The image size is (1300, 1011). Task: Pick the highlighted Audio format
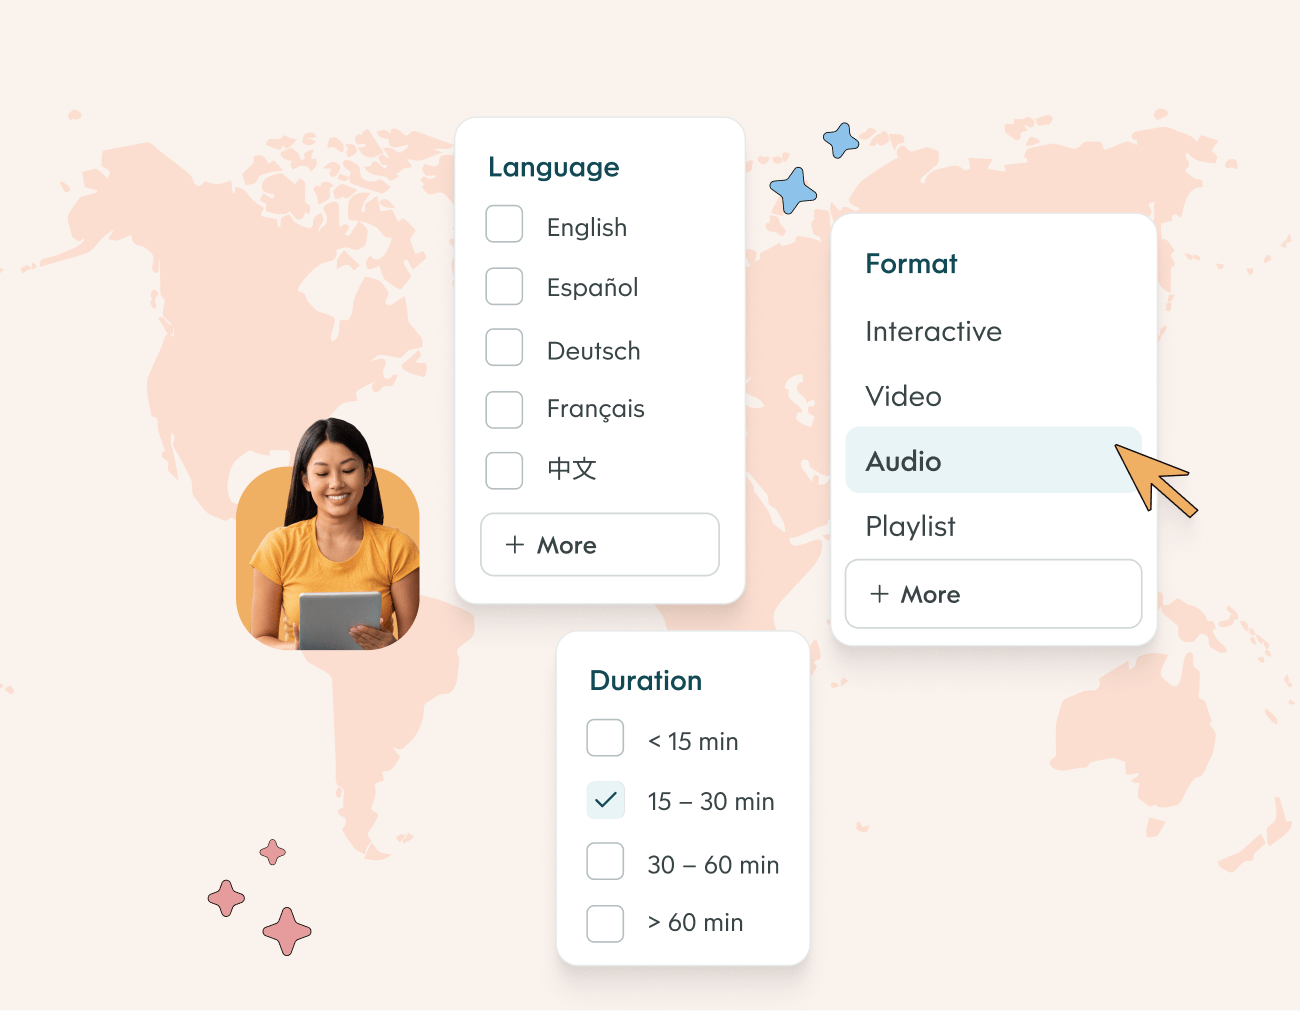tap(903, 461)
